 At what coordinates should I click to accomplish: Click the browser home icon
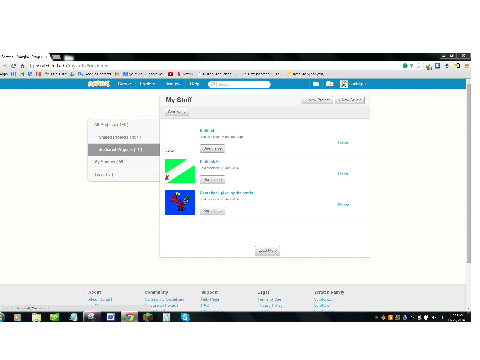click(22, 66)
